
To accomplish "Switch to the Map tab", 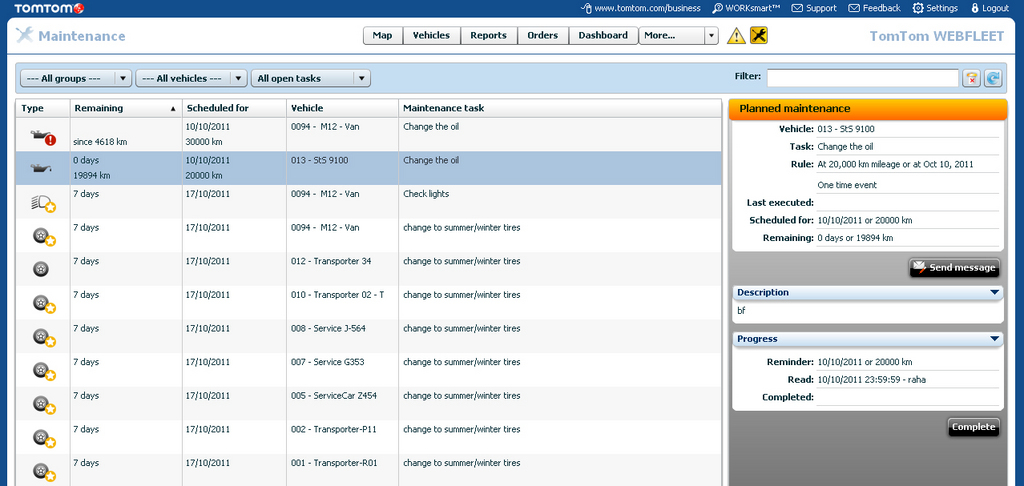I will (x=383, y=35).
